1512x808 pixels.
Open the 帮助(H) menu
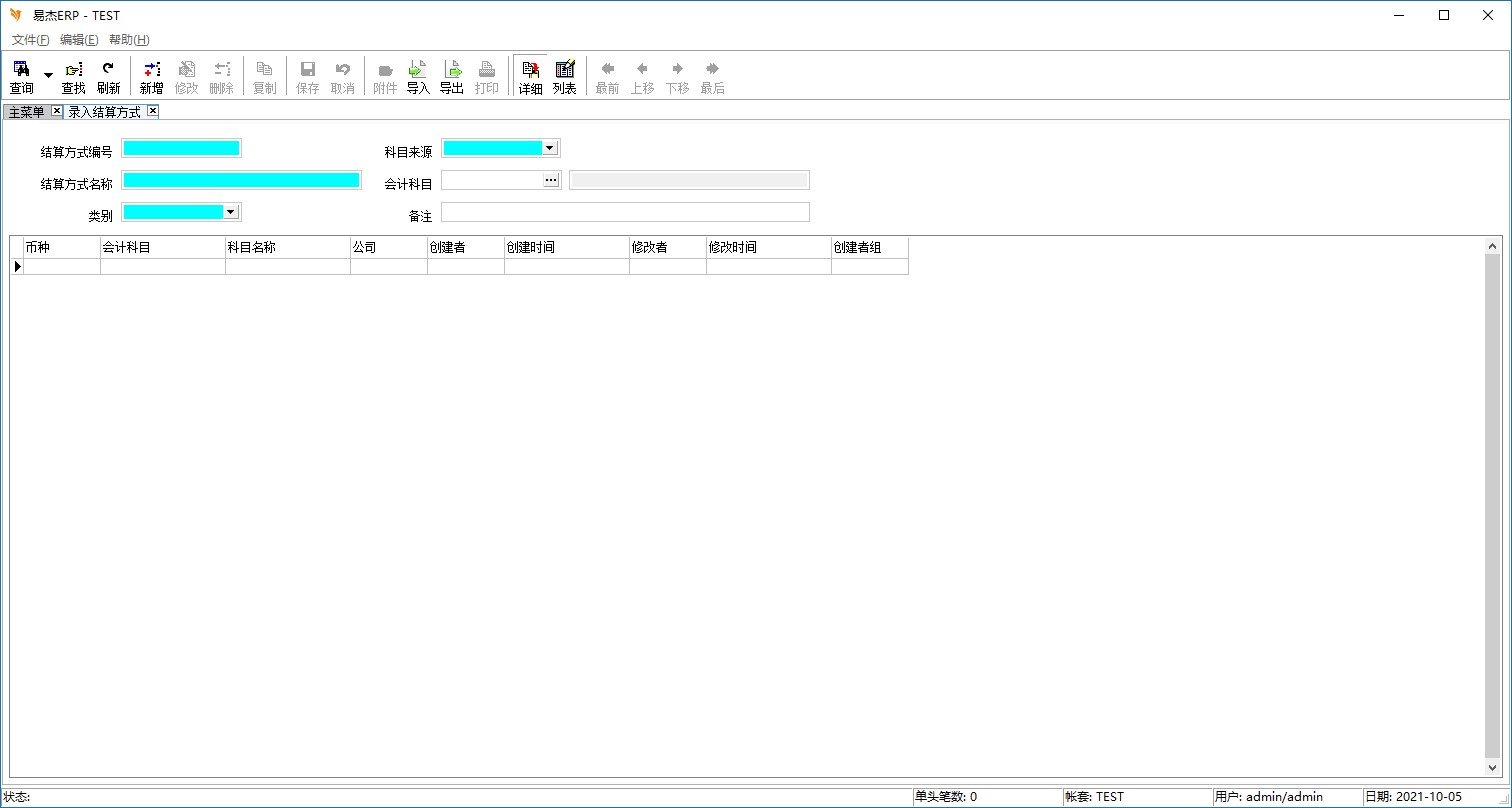click(129, 40)
